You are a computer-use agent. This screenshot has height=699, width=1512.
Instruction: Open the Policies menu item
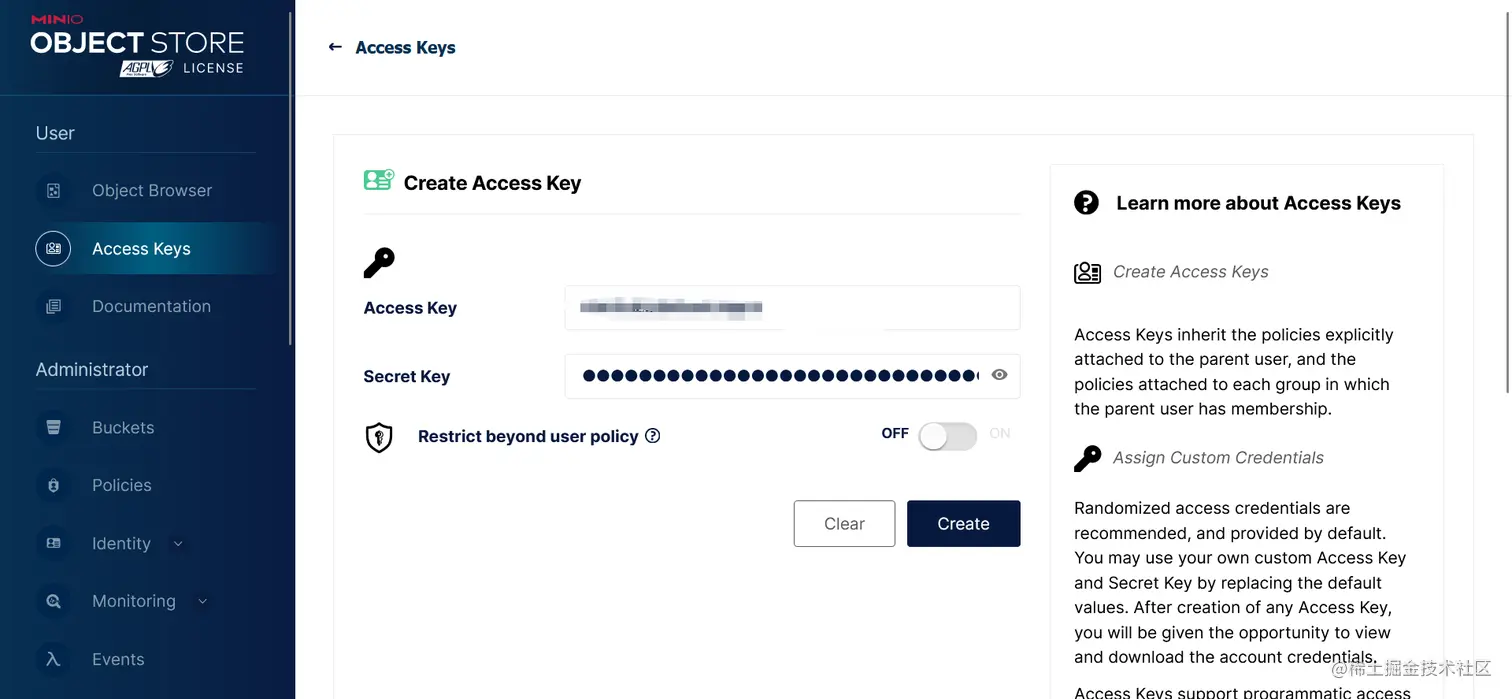[122, 485]
